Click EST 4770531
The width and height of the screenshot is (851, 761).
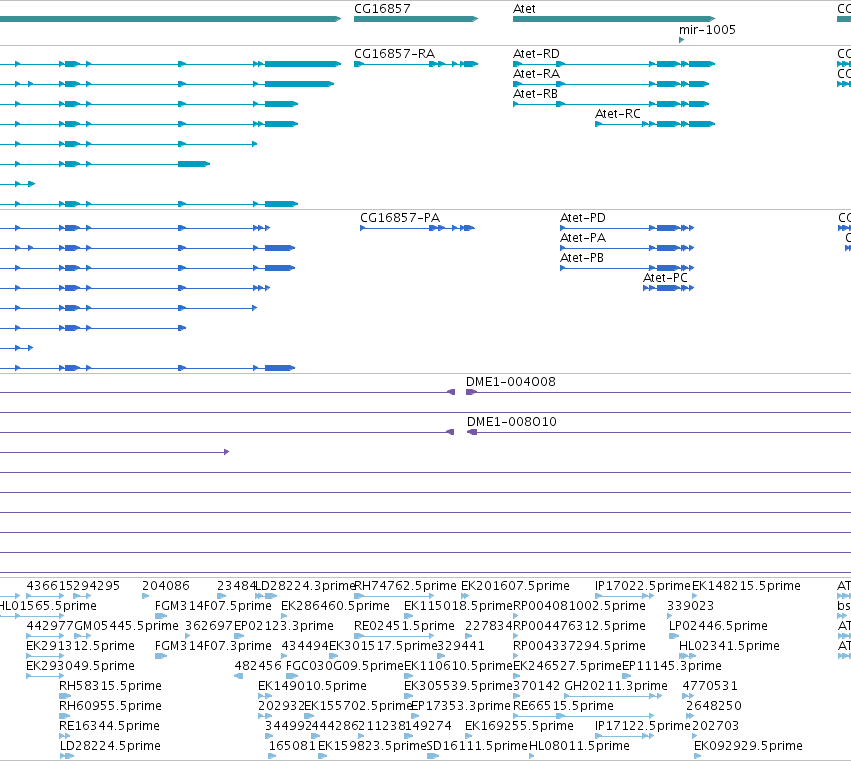click(x=710, y=686)
